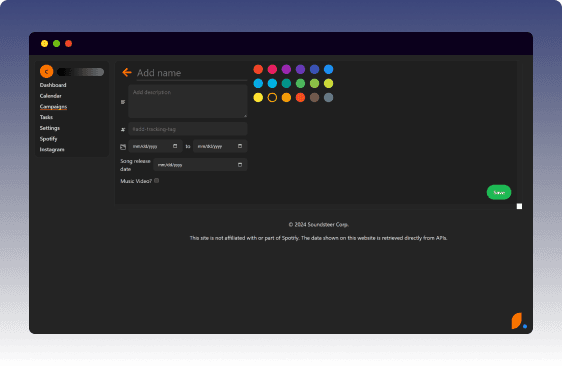Click the green Save button

[x=499, y=192]
